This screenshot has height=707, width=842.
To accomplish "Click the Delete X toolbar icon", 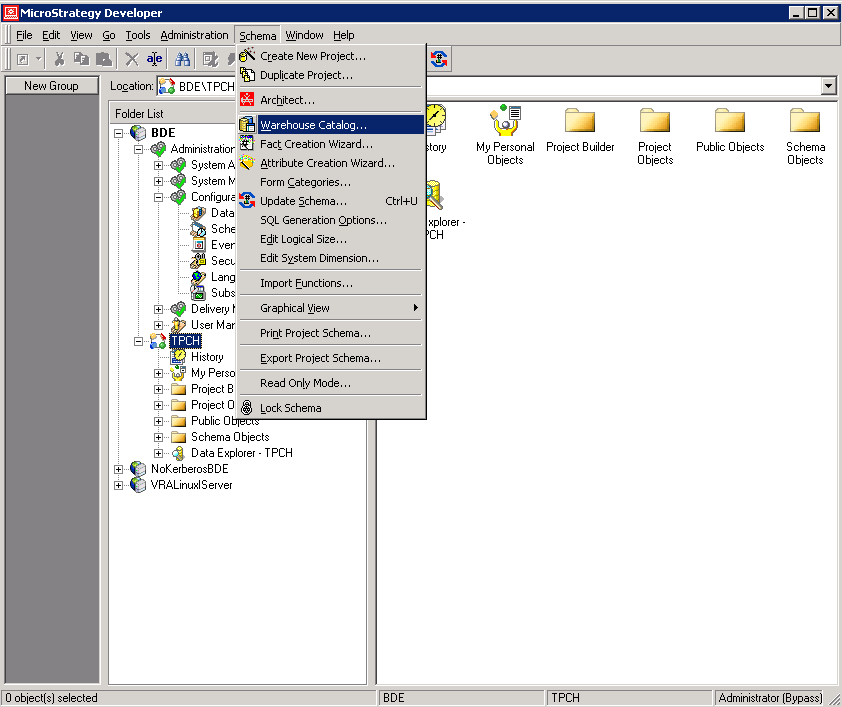I will tap(132, 59).
